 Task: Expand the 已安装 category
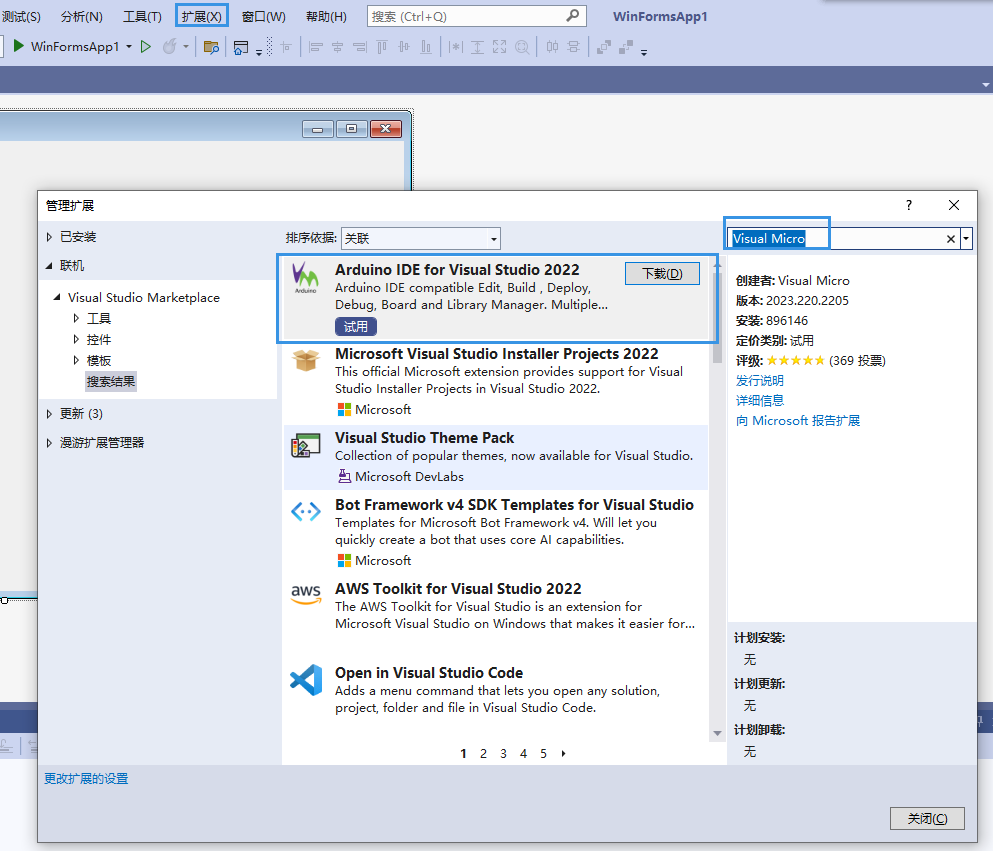pos(49,237)
